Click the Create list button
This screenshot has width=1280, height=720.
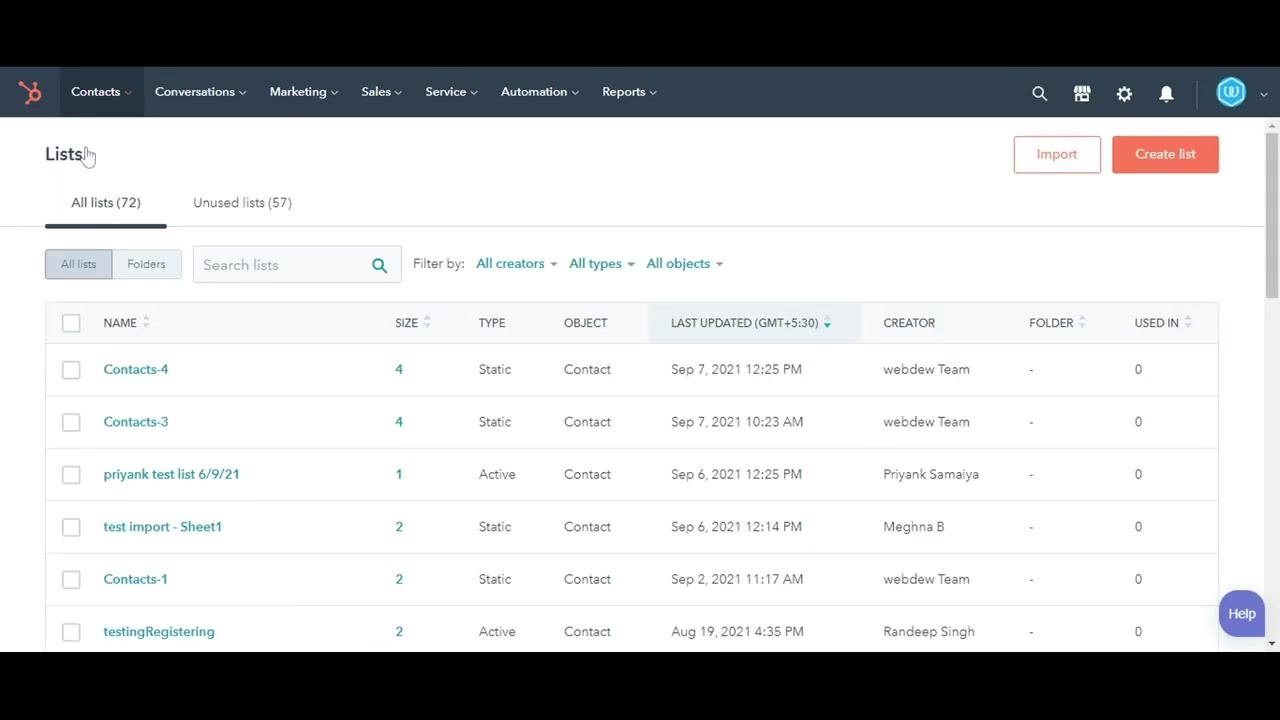pos(1165,155)
